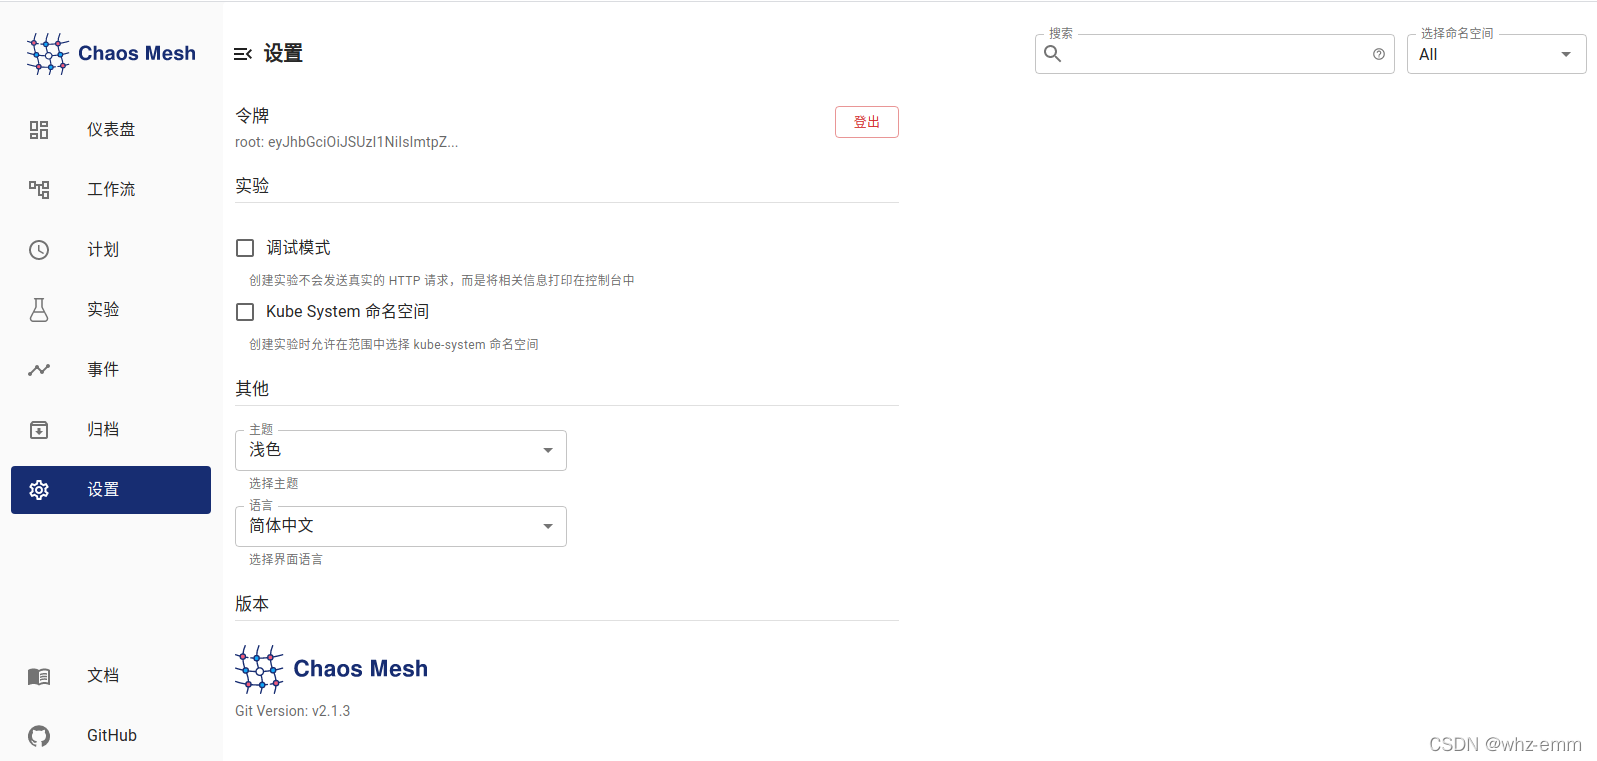
Task: Click the documentation book icon
Action: coord(39,677)
